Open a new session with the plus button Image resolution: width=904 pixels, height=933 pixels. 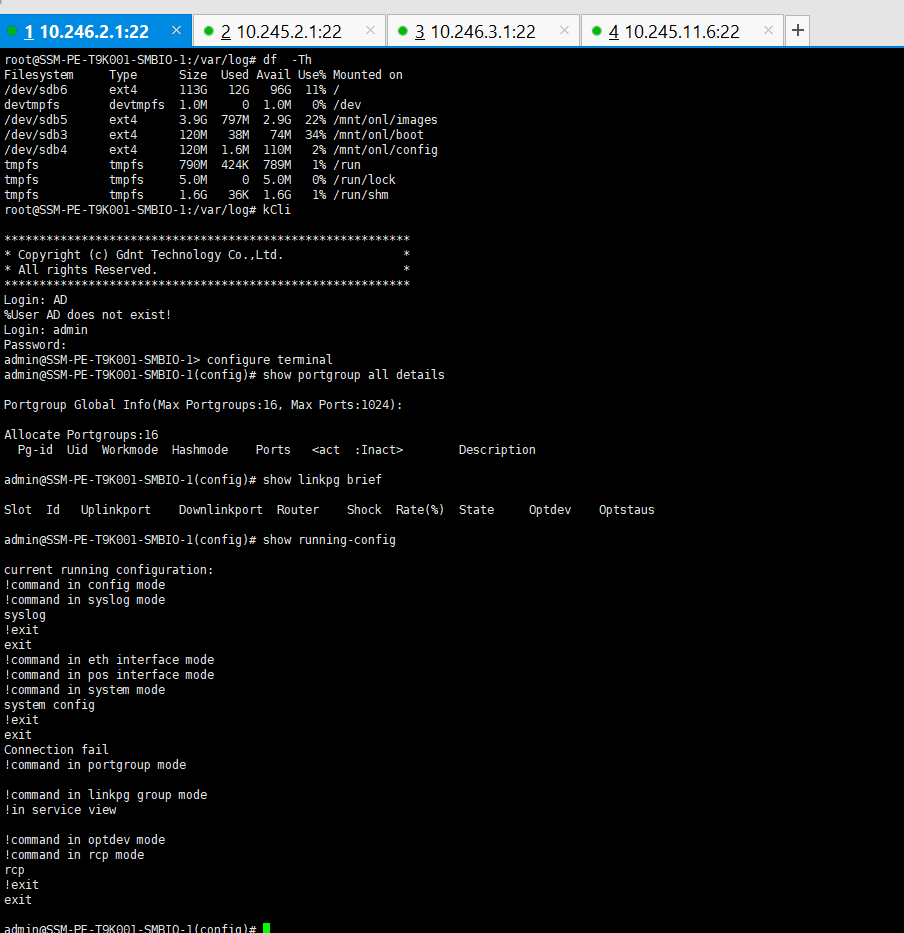point(797,31)
